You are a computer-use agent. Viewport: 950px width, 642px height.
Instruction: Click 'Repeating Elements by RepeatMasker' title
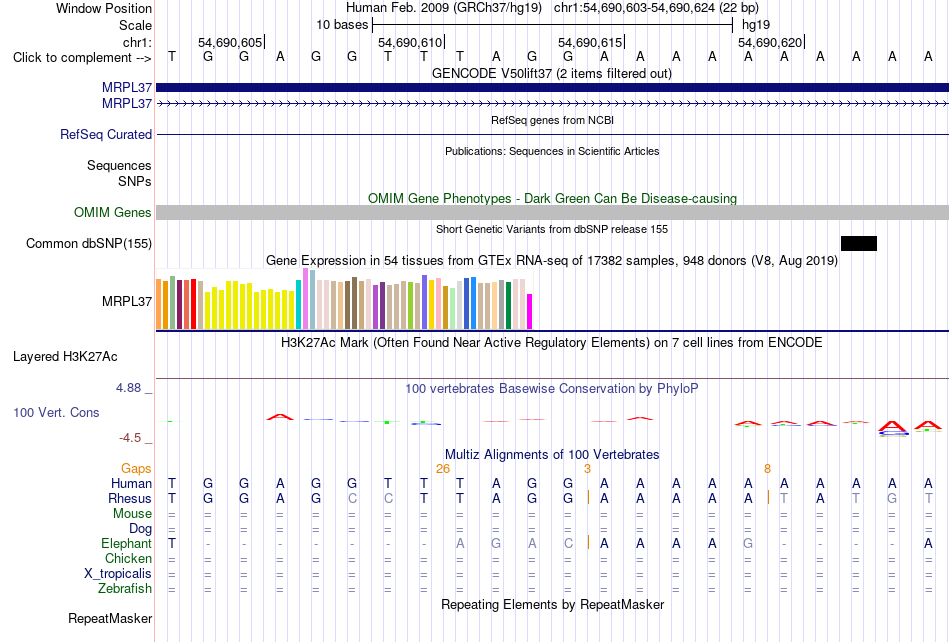click(552, 604)
